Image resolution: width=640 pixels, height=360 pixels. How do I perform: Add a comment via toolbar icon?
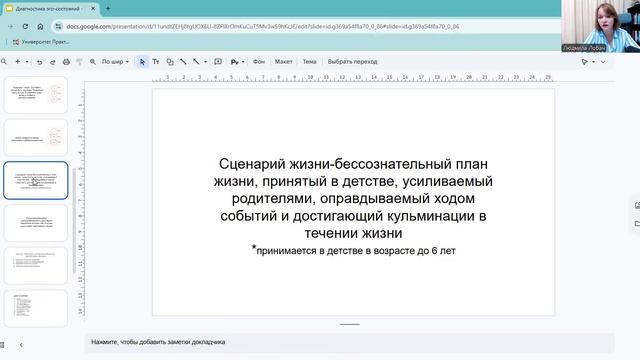(x=218, y=62)
